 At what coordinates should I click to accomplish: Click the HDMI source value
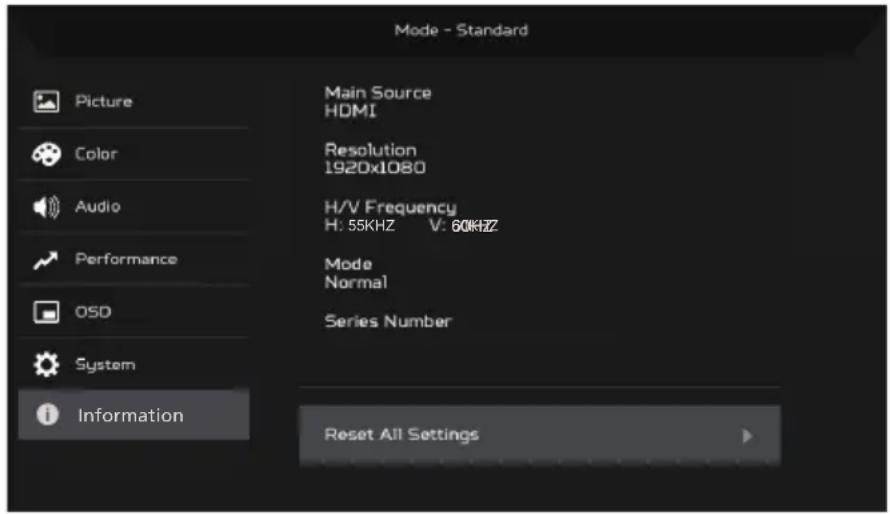click(350, 111)
